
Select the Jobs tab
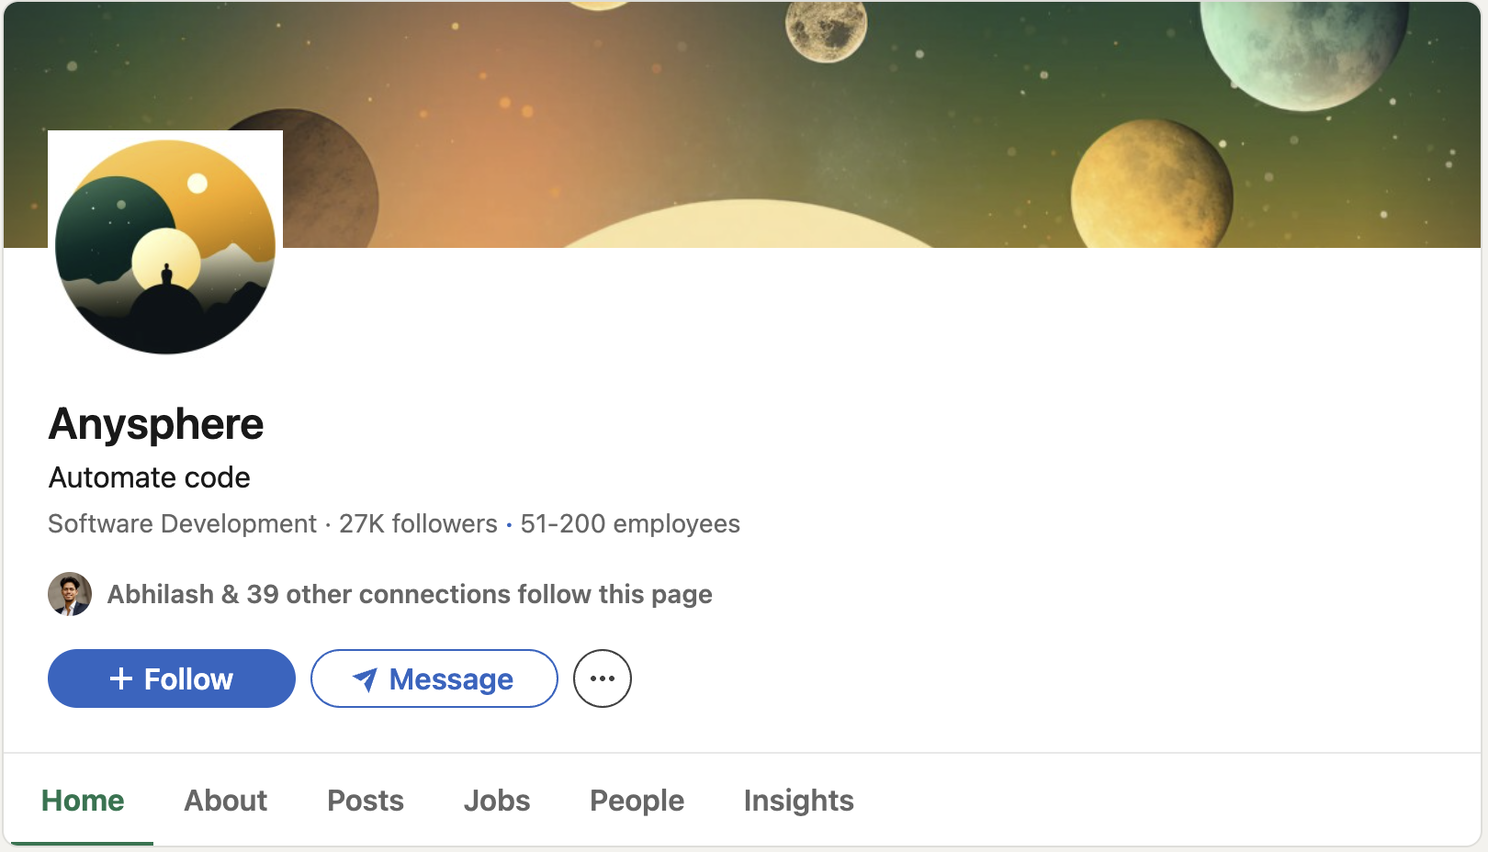click(497, 800)
